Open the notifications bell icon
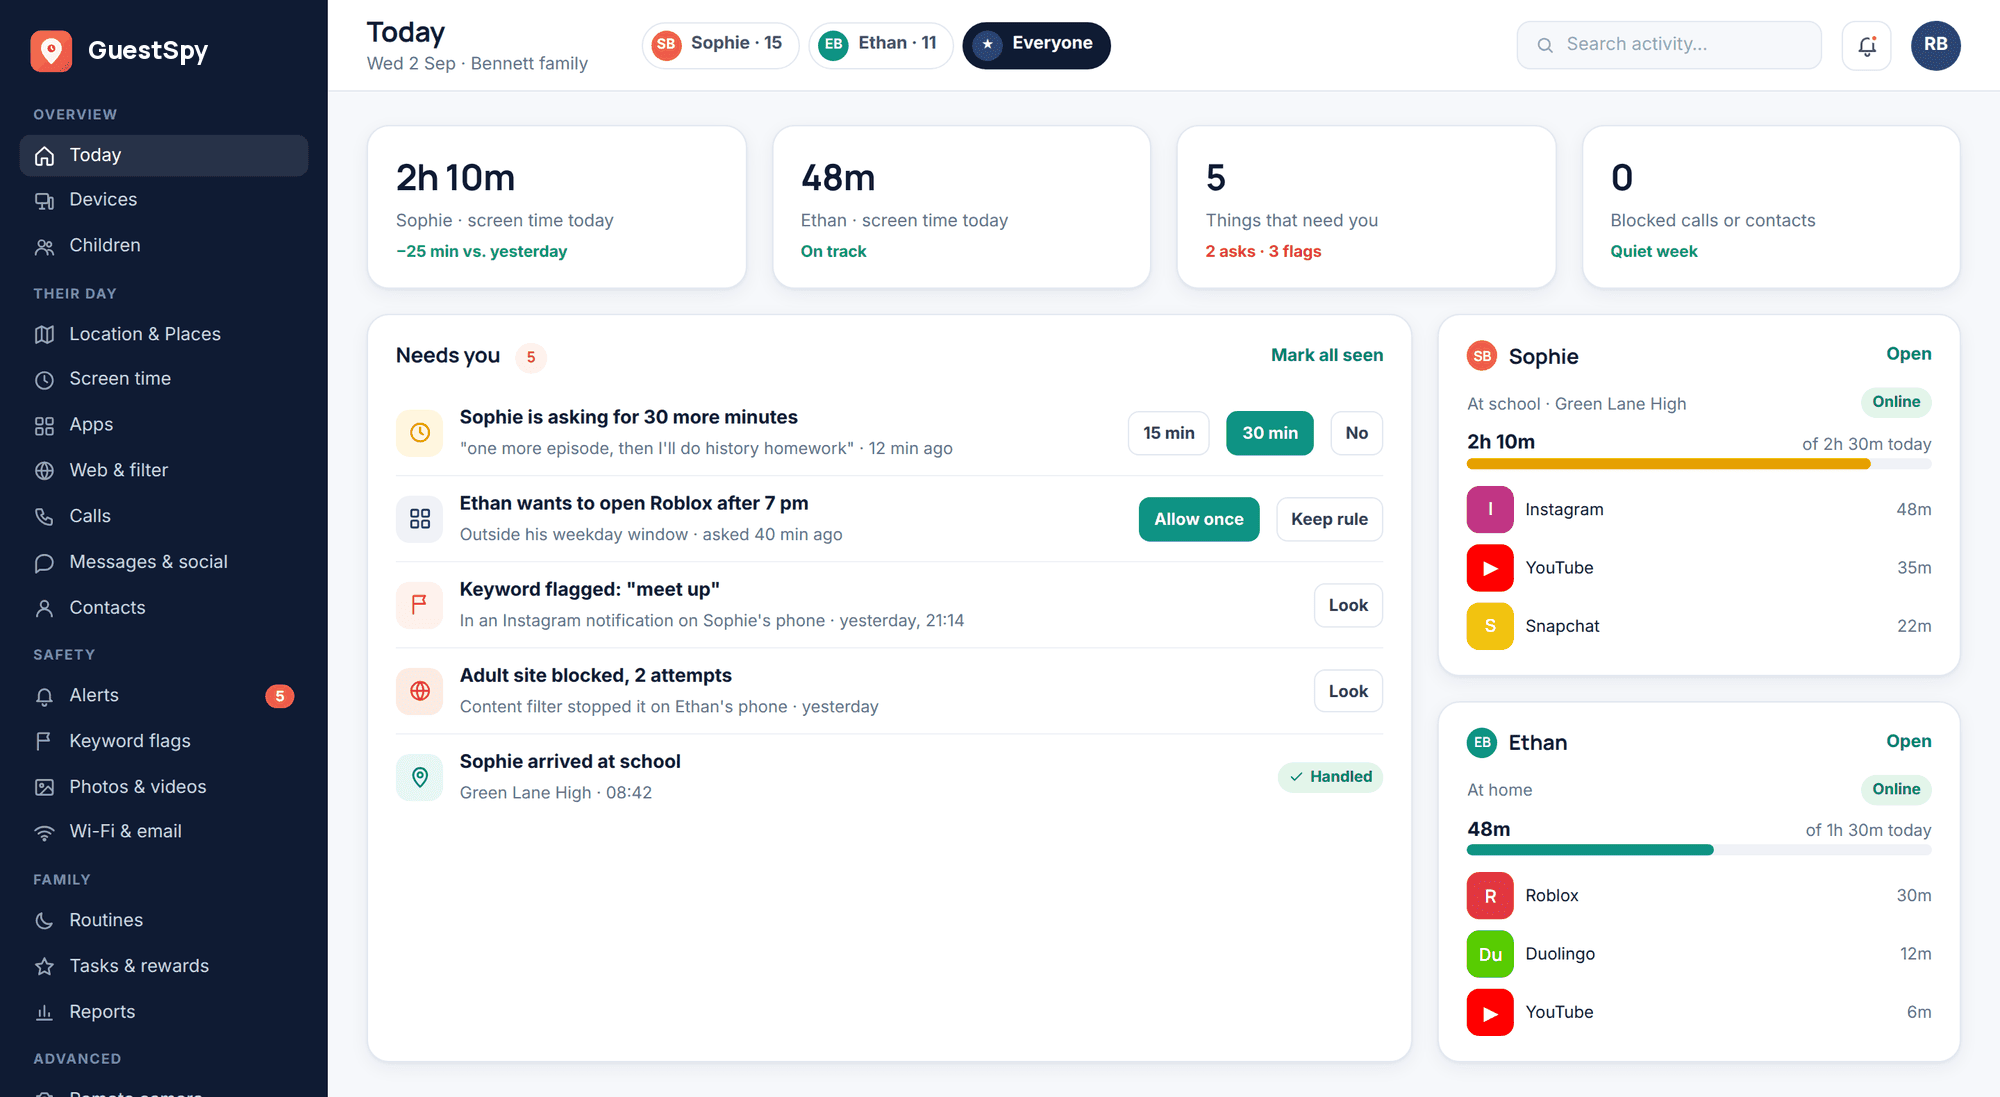The image size is (2000, 1097). [1866, 45]
